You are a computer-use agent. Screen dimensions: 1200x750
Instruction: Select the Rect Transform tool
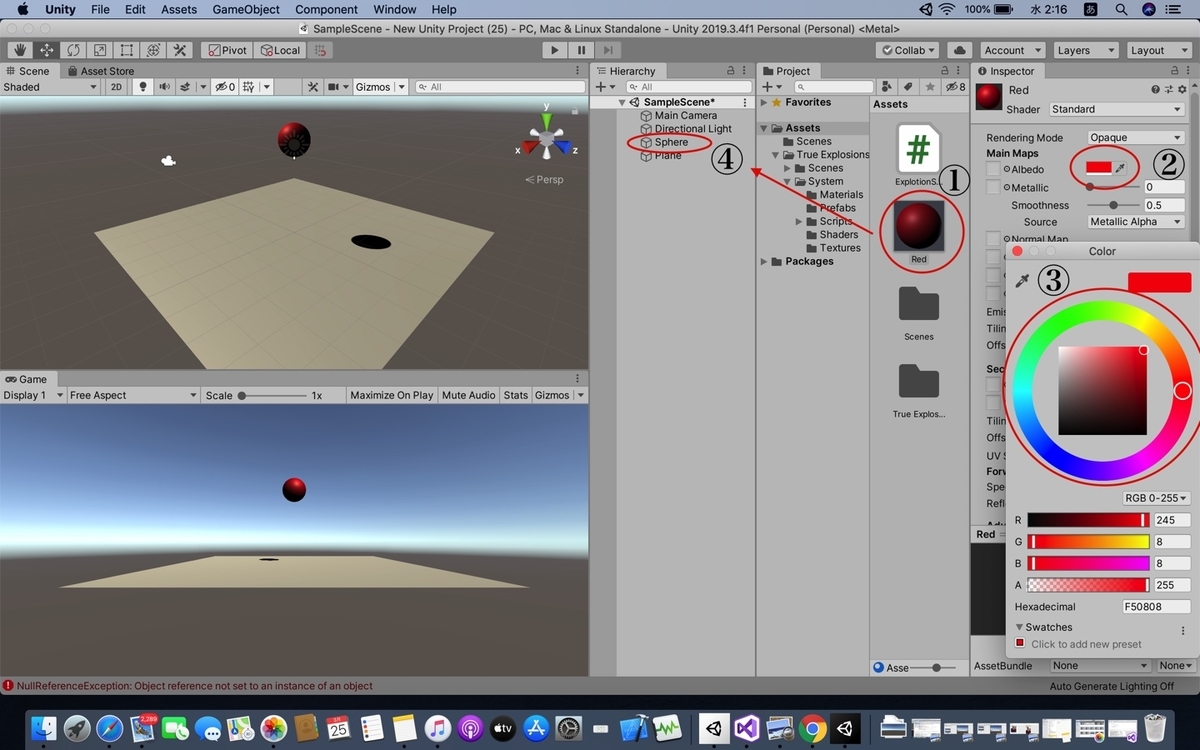[x=127, y=50]
